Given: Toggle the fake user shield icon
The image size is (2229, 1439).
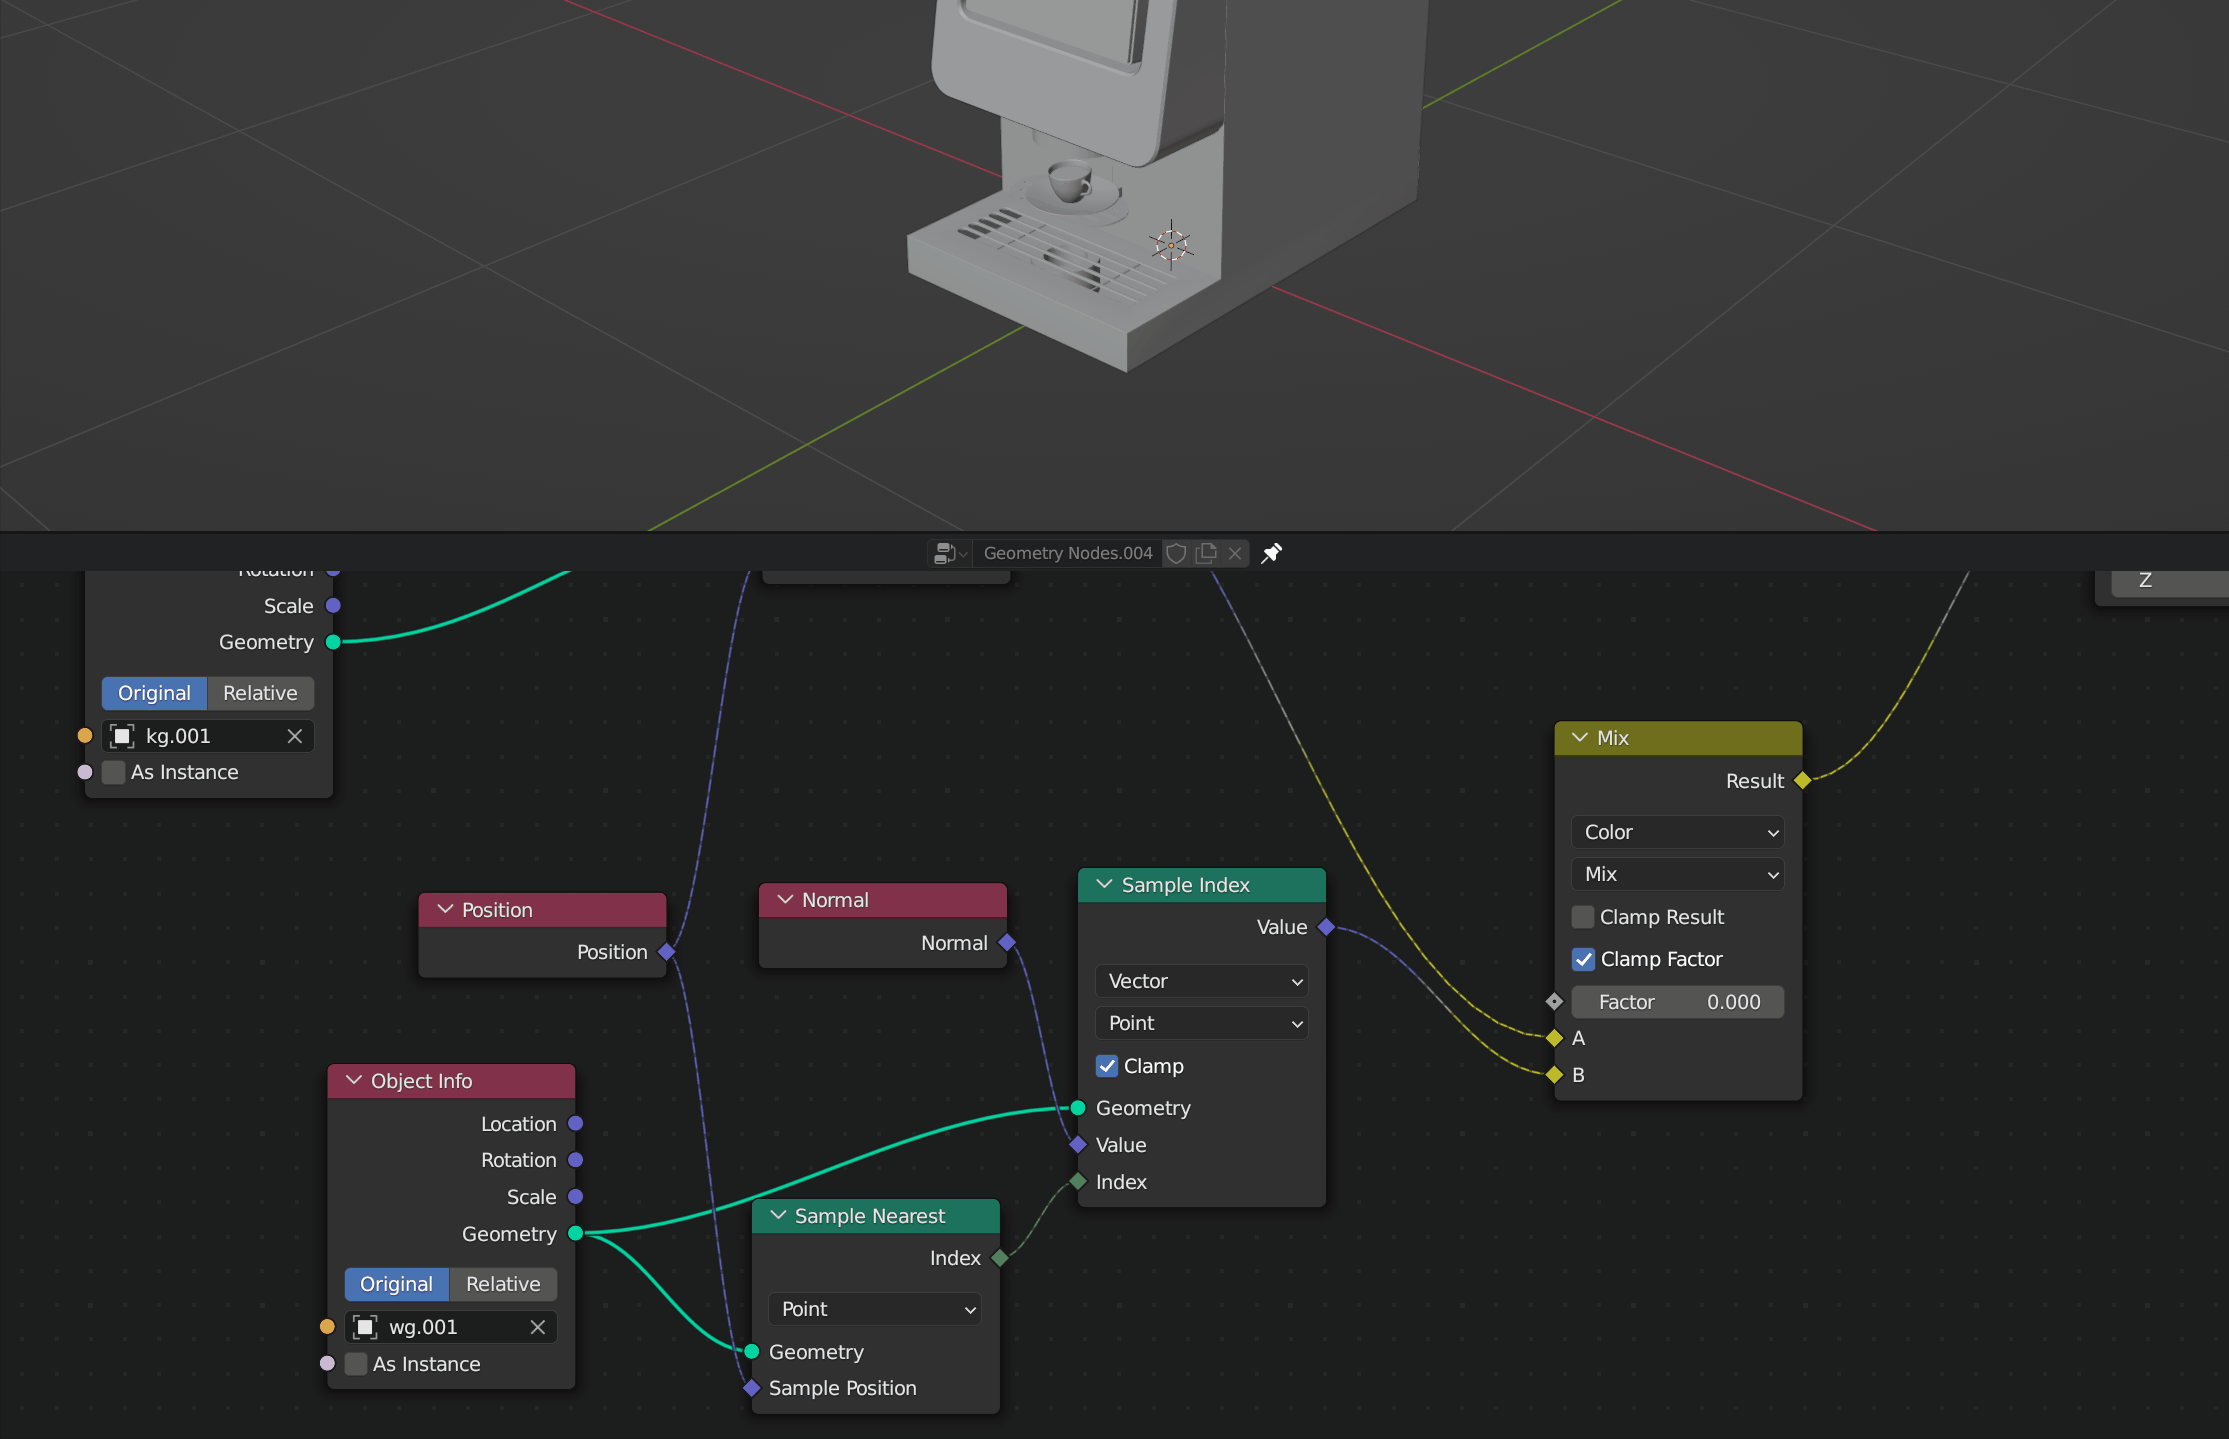Looking at the screenshot, I should tap(1177, 553).
